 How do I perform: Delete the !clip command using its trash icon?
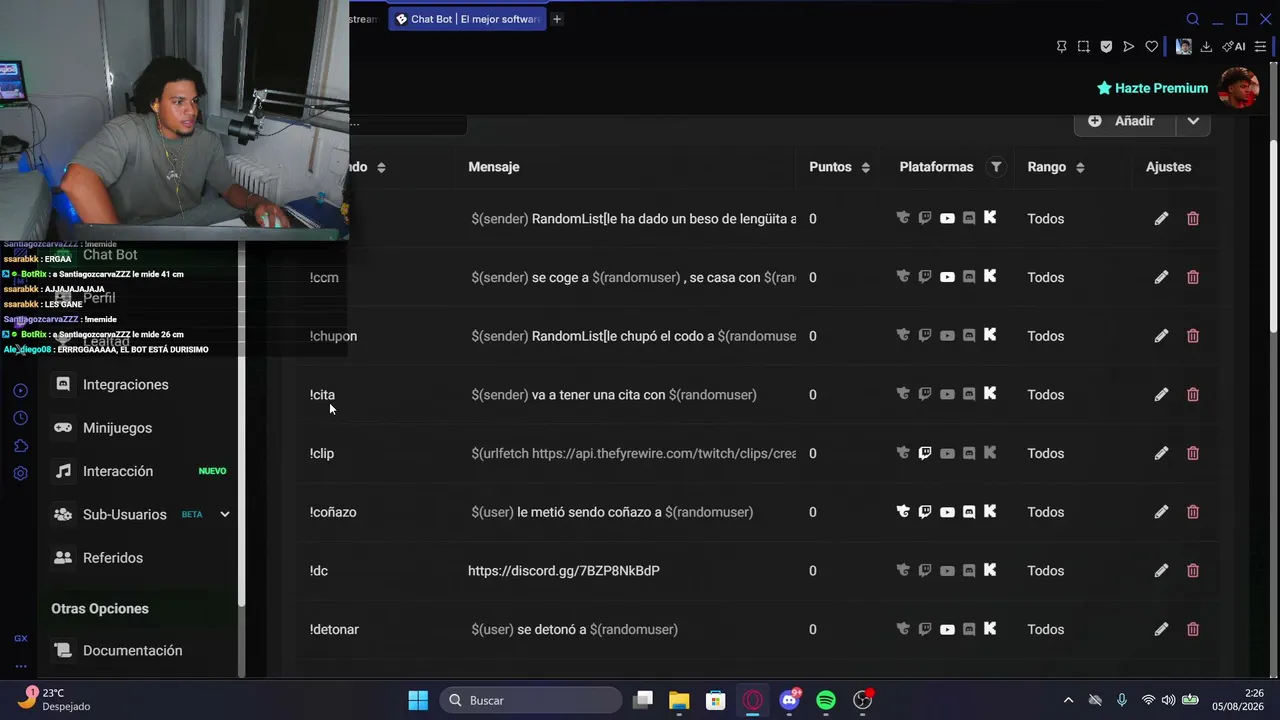pos(1193,453)
